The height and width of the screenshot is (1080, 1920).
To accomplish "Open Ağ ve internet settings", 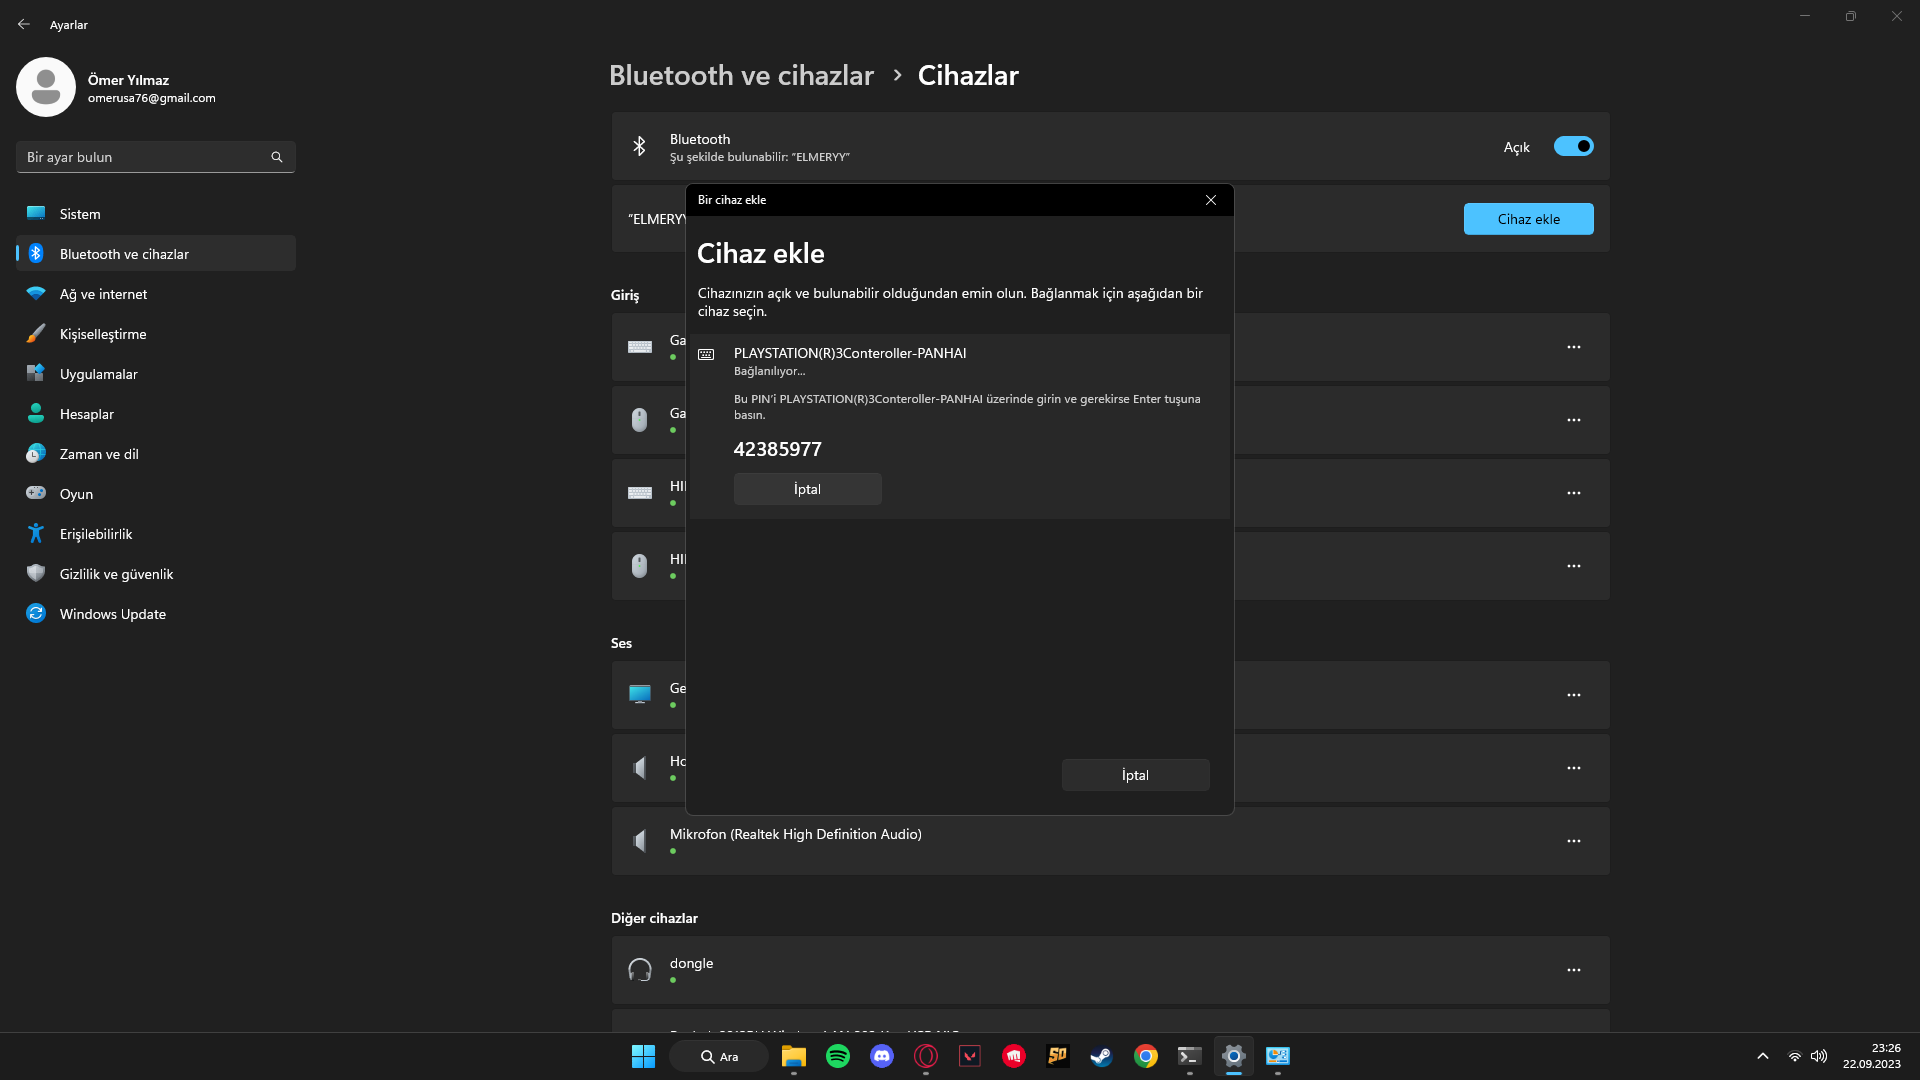I will (103, 294).
